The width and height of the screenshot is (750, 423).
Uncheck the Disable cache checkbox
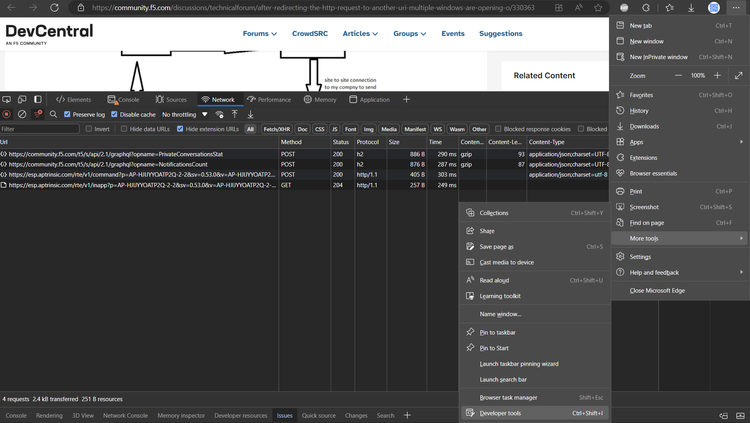(115, 115)
